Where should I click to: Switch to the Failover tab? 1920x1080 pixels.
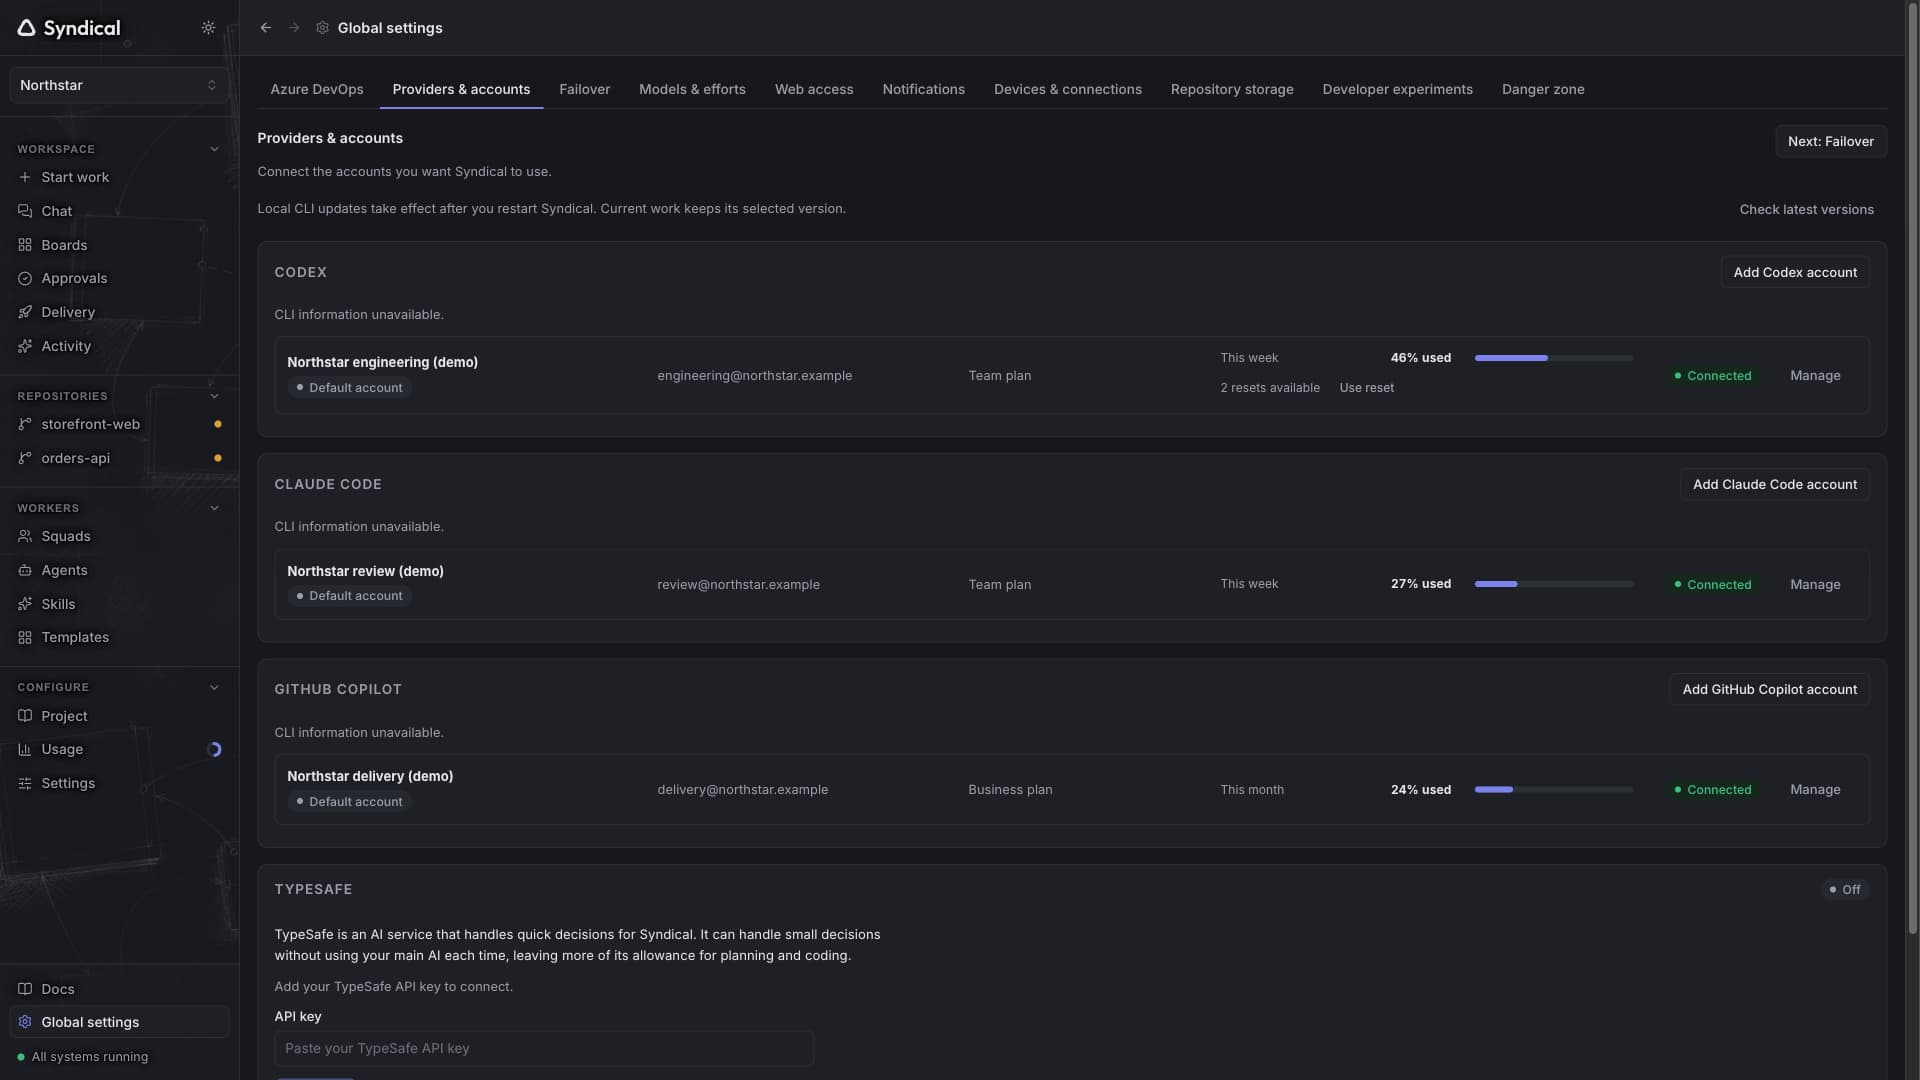584,89
